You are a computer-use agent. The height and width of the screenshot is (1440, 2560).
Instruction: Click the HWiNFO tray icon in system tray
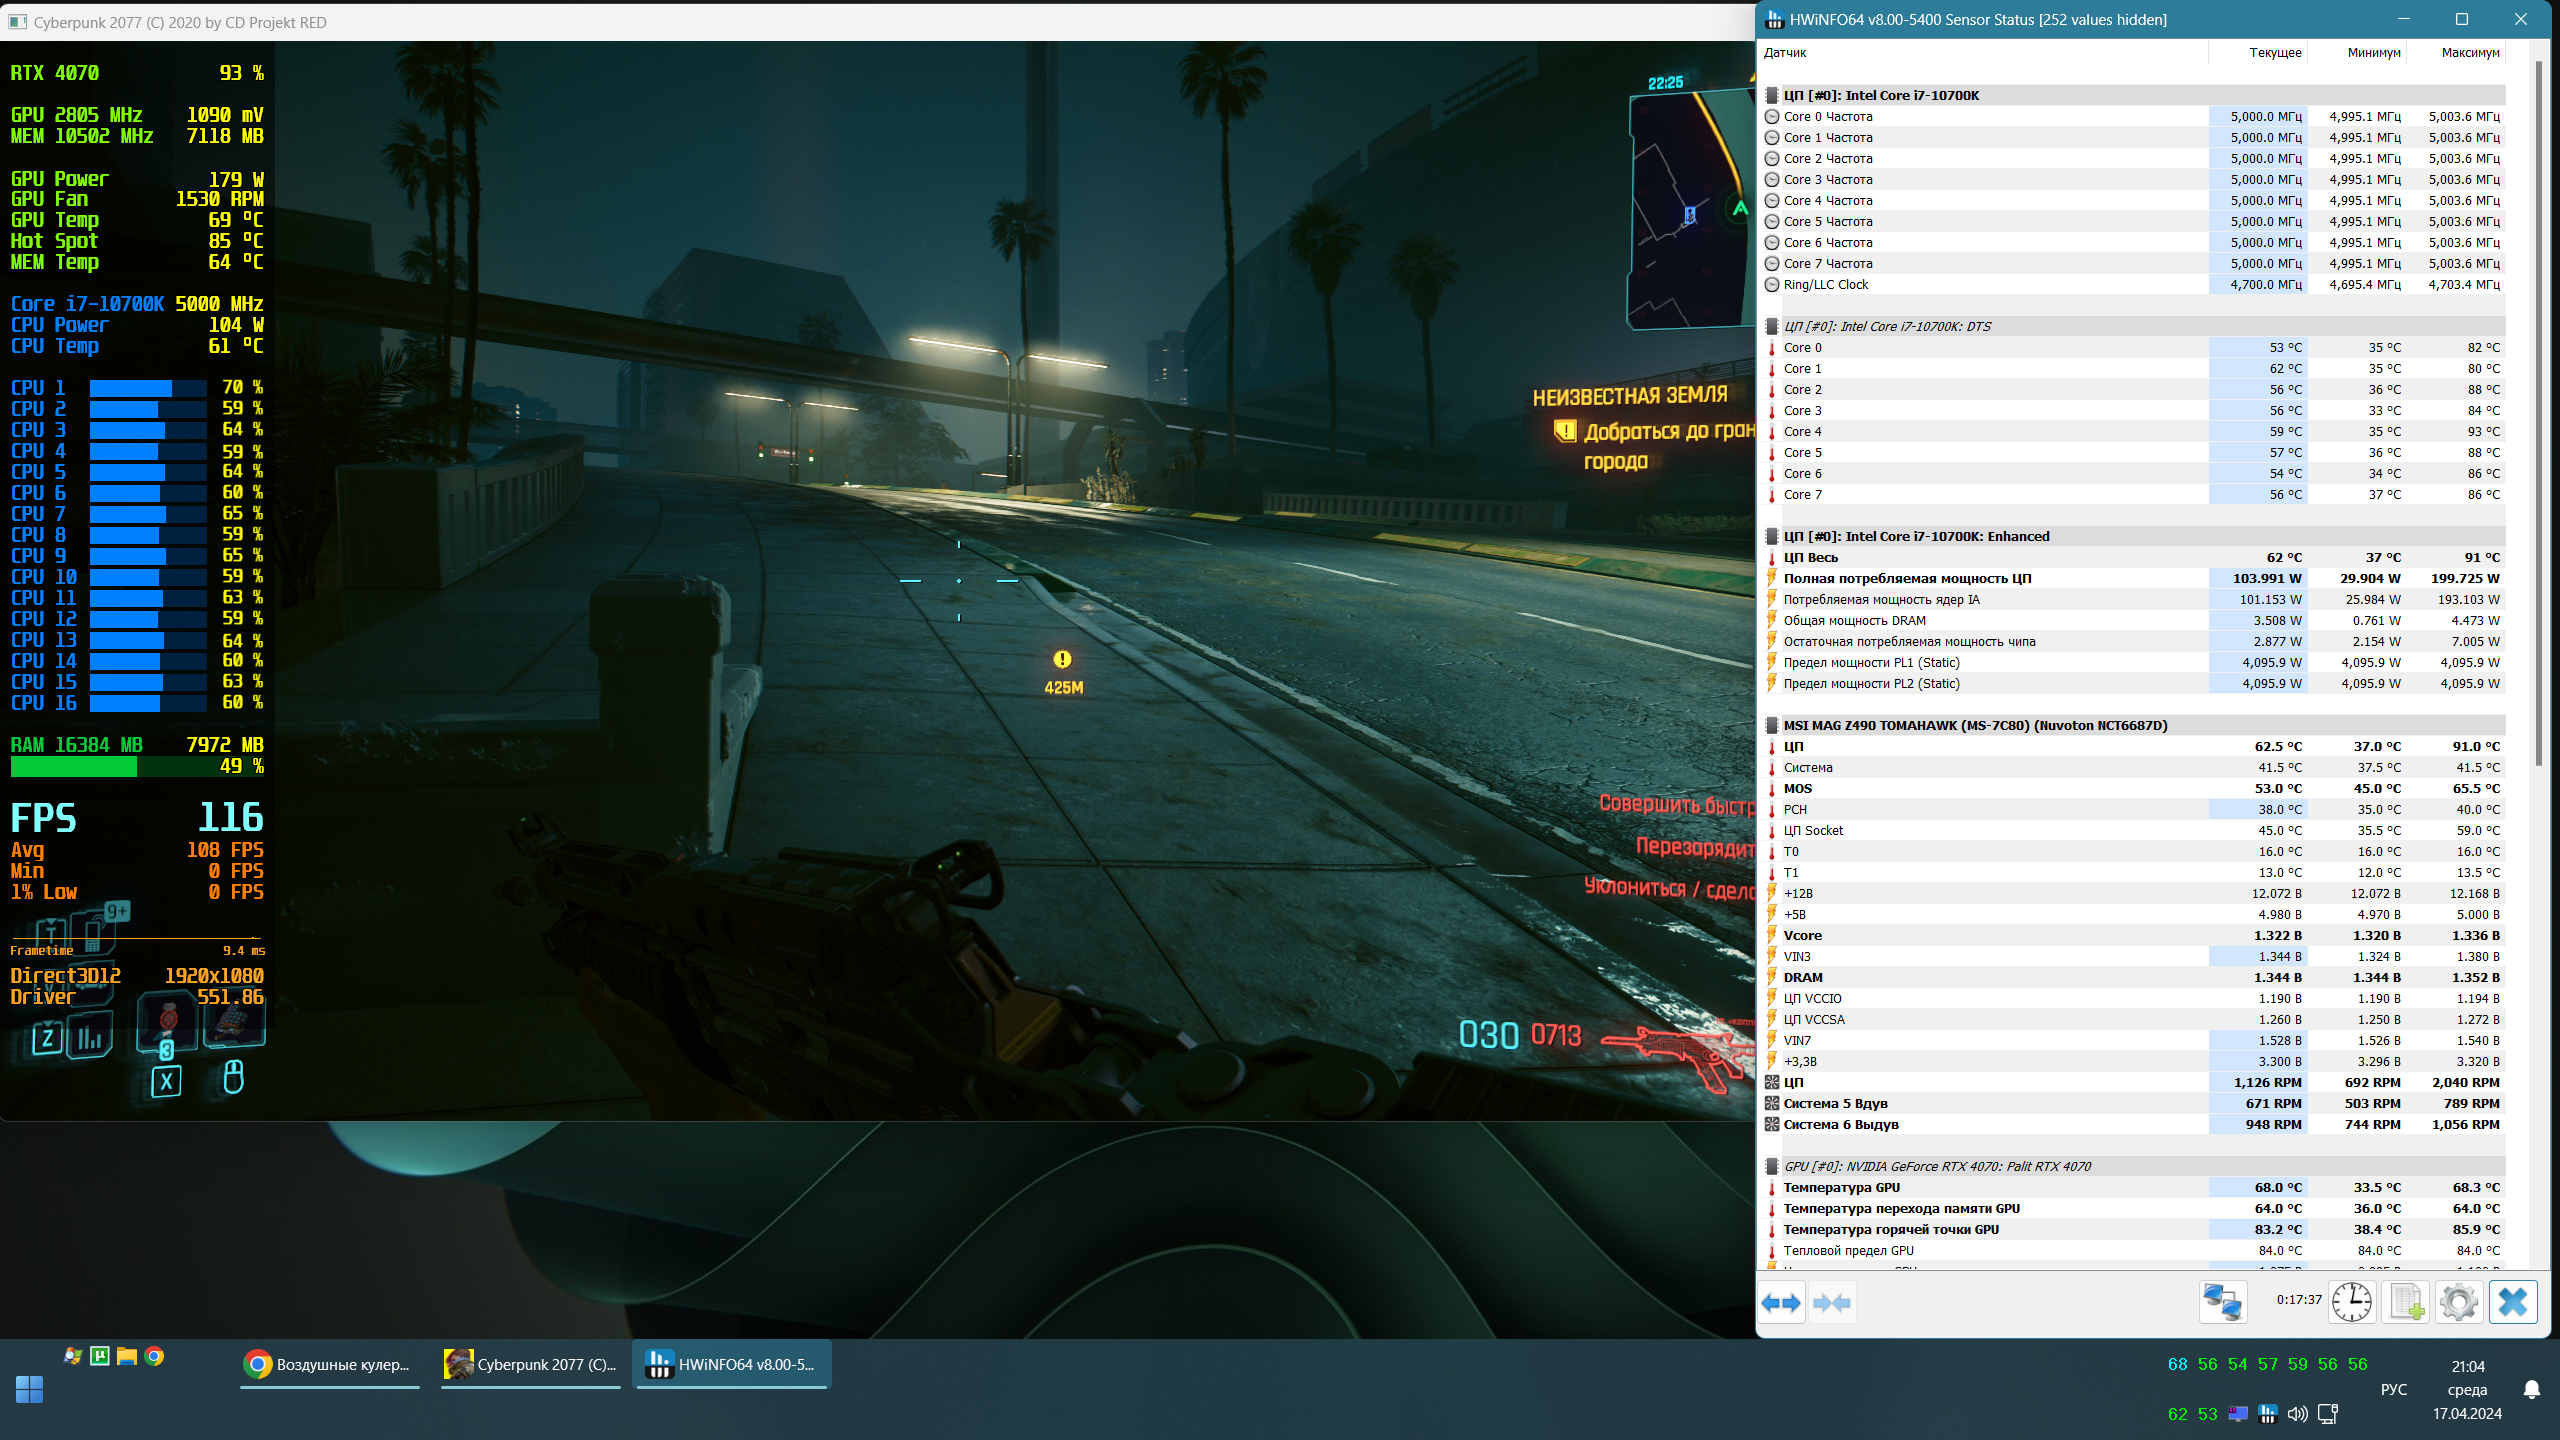click(x=2267, y=1413)
